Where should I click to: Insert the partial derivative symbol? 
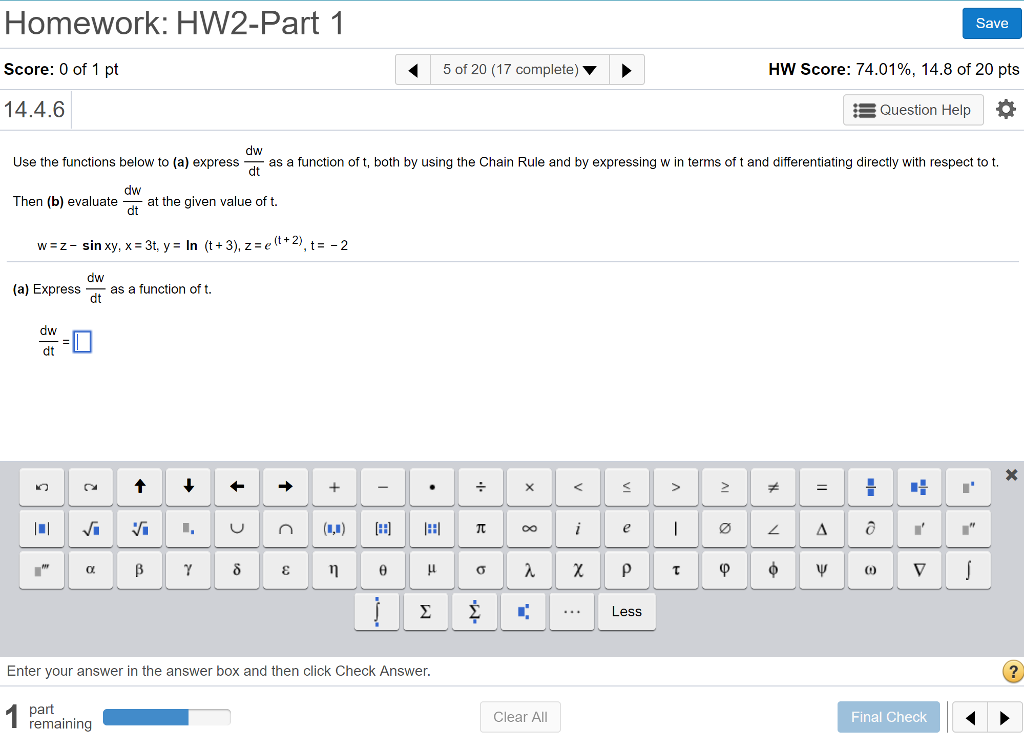coord(870,527)
